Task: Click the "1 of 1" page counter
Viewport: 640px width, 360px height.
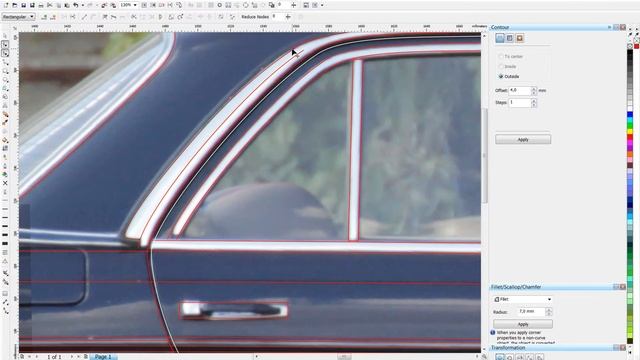Action: 54,357
